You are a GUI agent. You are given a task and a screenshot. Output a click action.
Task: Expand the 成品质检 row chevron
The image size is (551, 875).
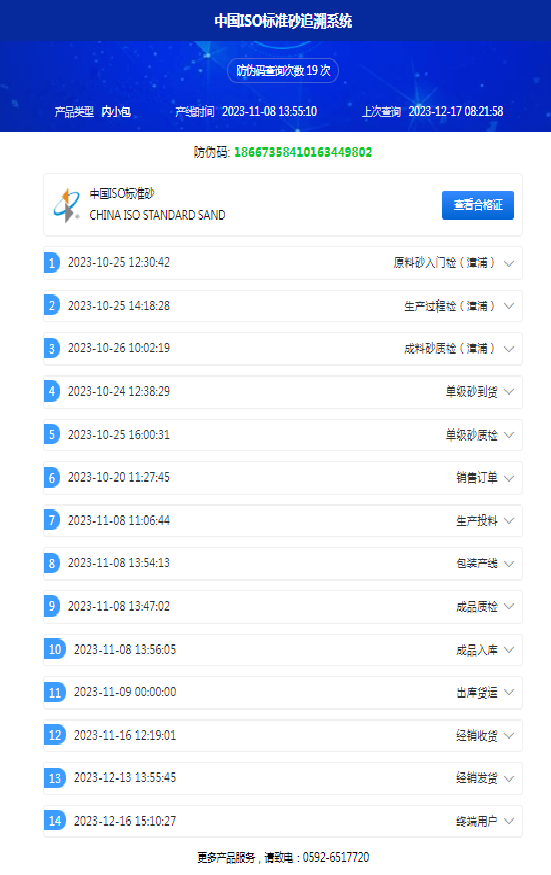[509, 607]
